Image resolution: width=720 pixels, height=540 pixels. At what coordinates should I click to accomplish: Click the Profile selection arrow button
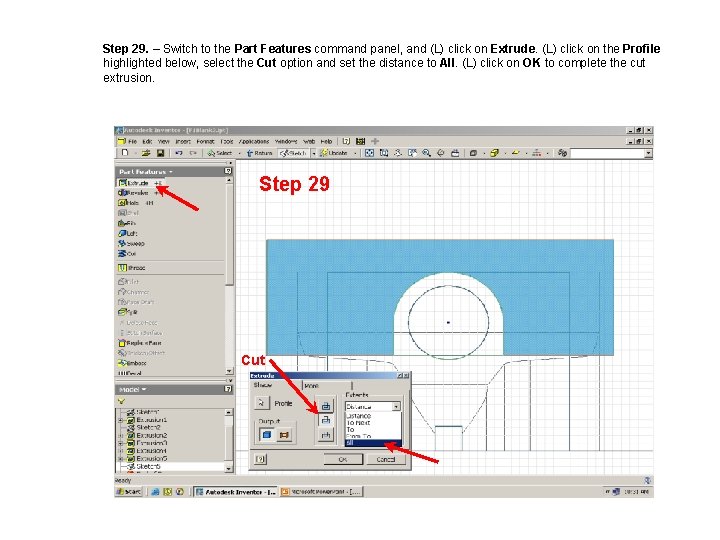261,403
